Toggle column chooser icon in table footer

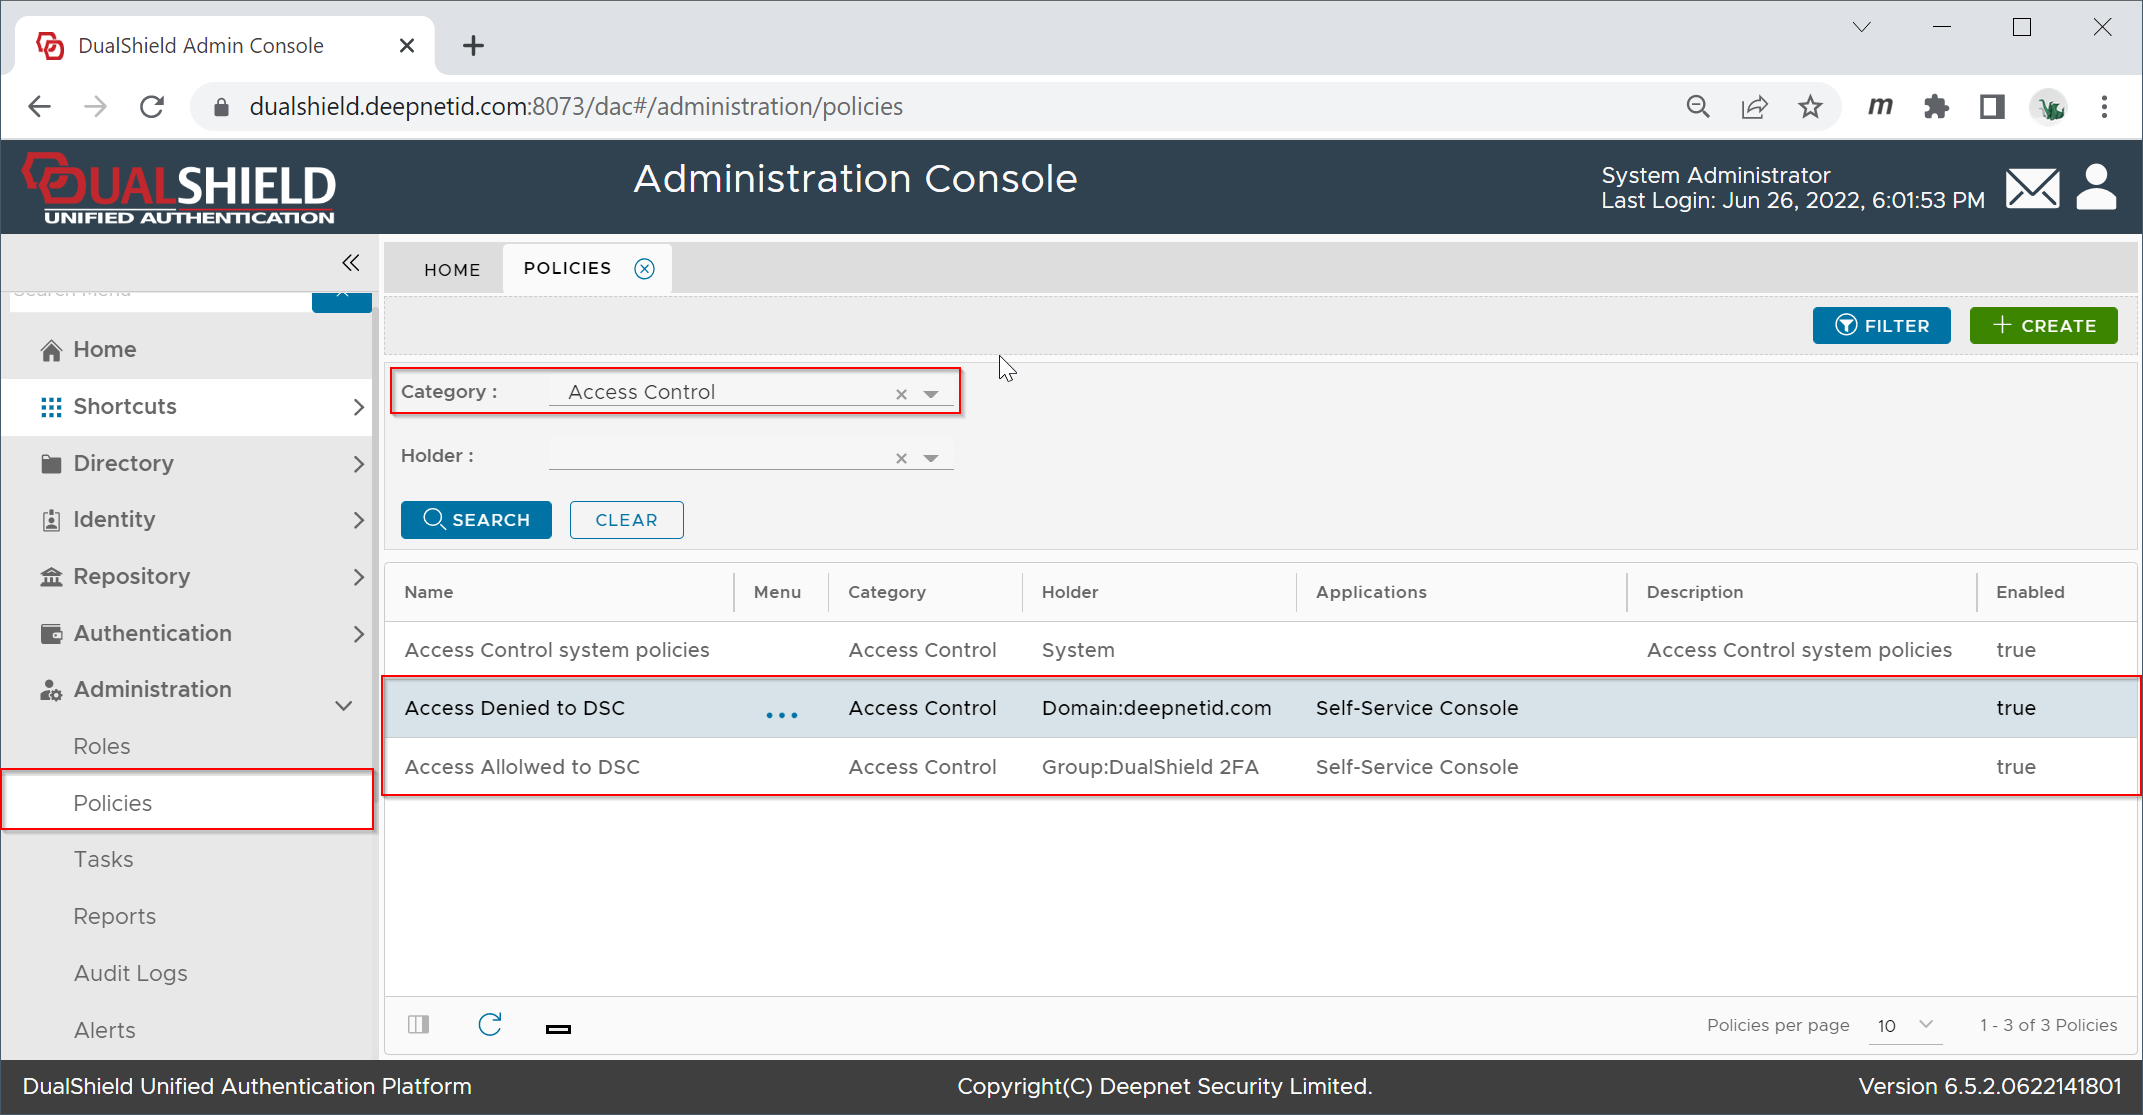pos(419,1025)
